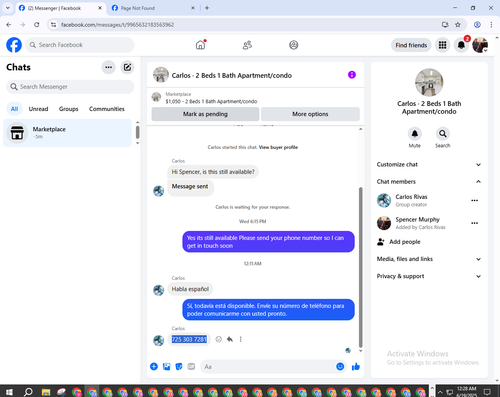500x397 pixels.
Task: Expand Privacy & support section
Action: click(429, 276)
